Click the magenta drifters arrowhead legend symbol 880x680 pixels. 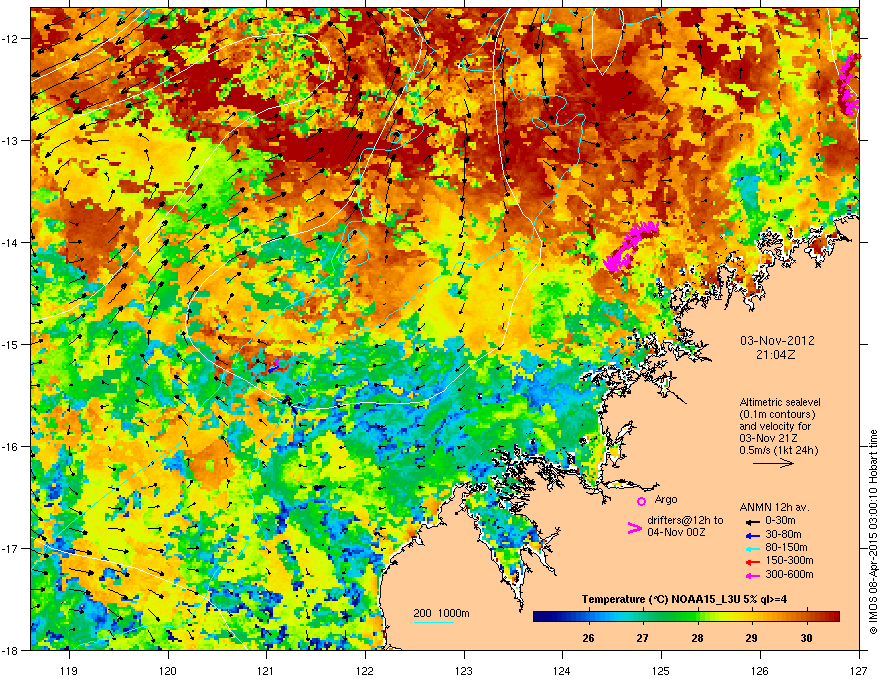click(x=634, y=528)
